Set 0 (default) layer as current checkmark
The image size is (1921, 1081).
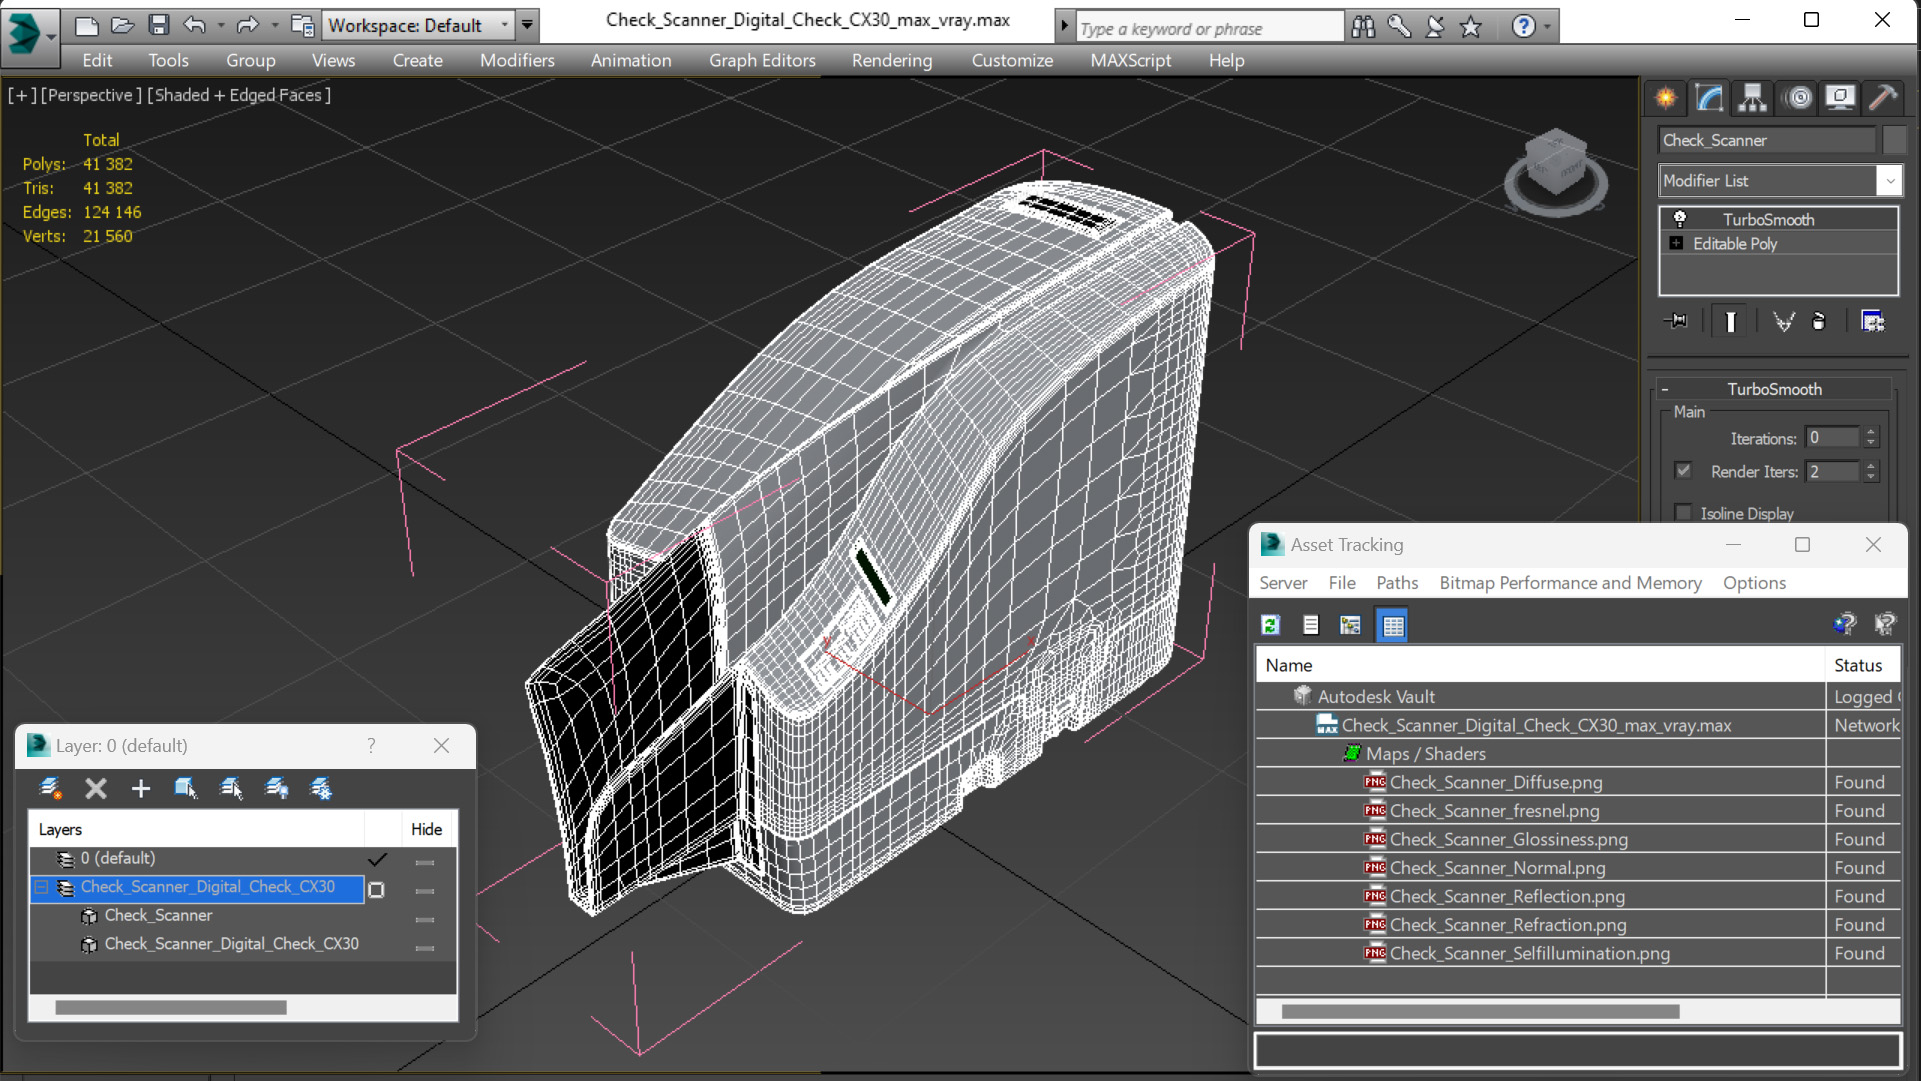(377, 859)
